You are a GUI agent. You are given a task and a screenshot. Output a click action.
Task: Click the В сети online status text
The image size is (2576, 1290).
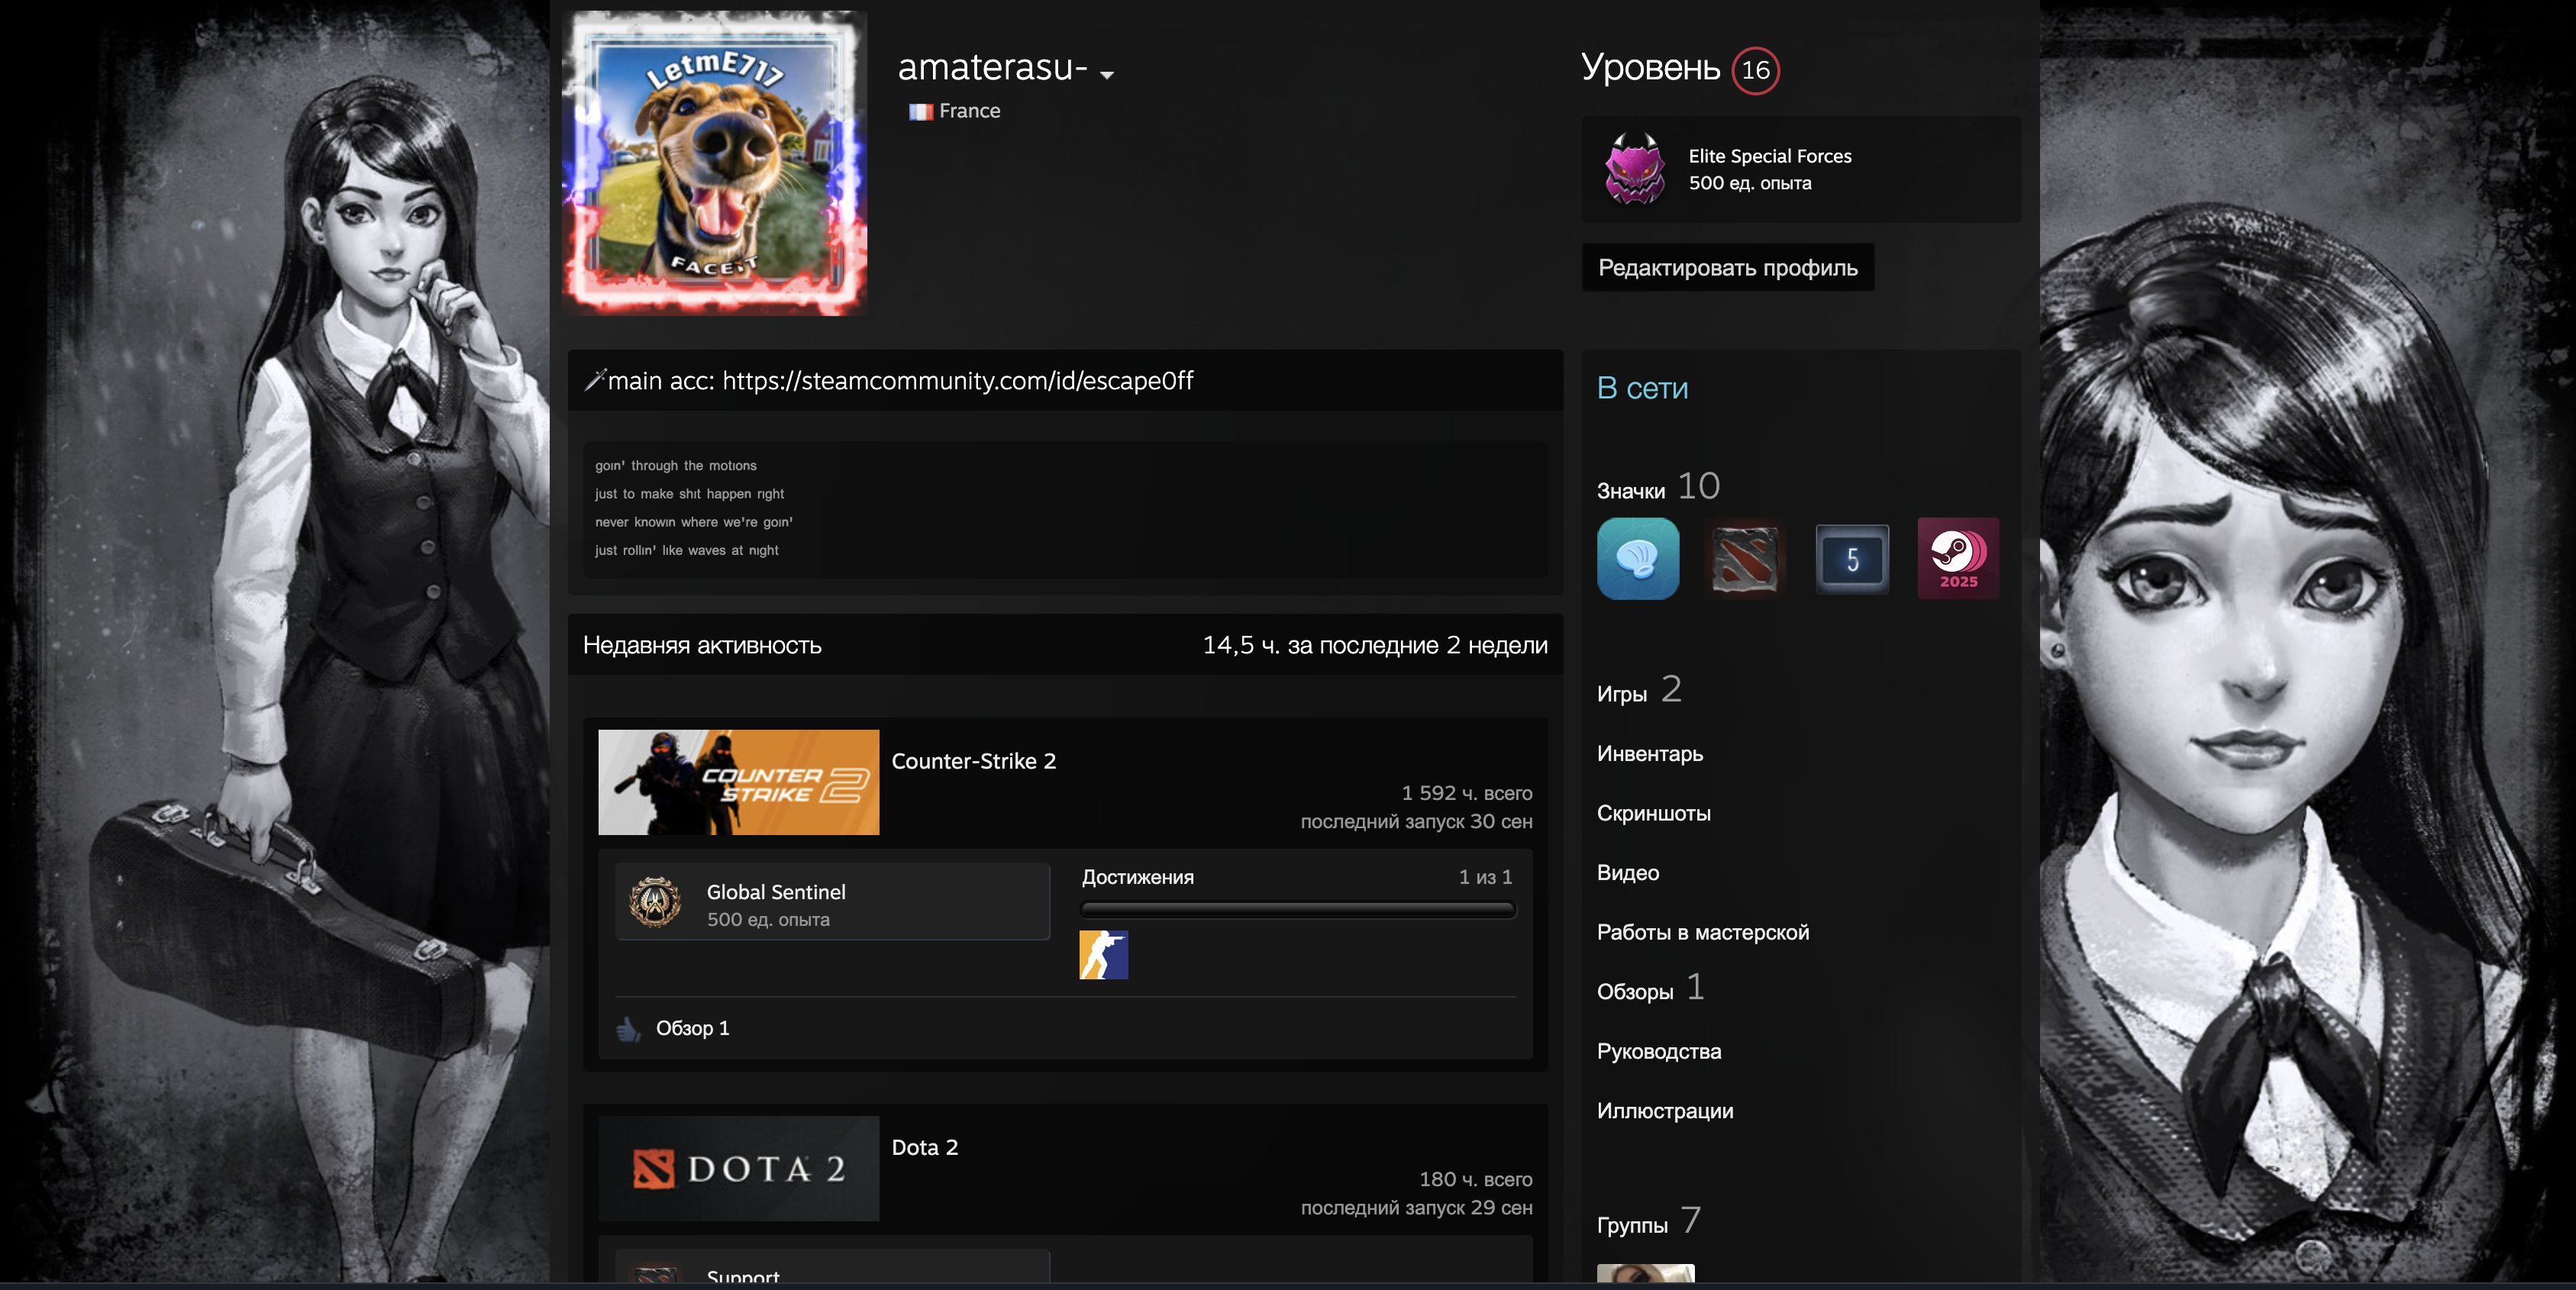[1642, 388]
